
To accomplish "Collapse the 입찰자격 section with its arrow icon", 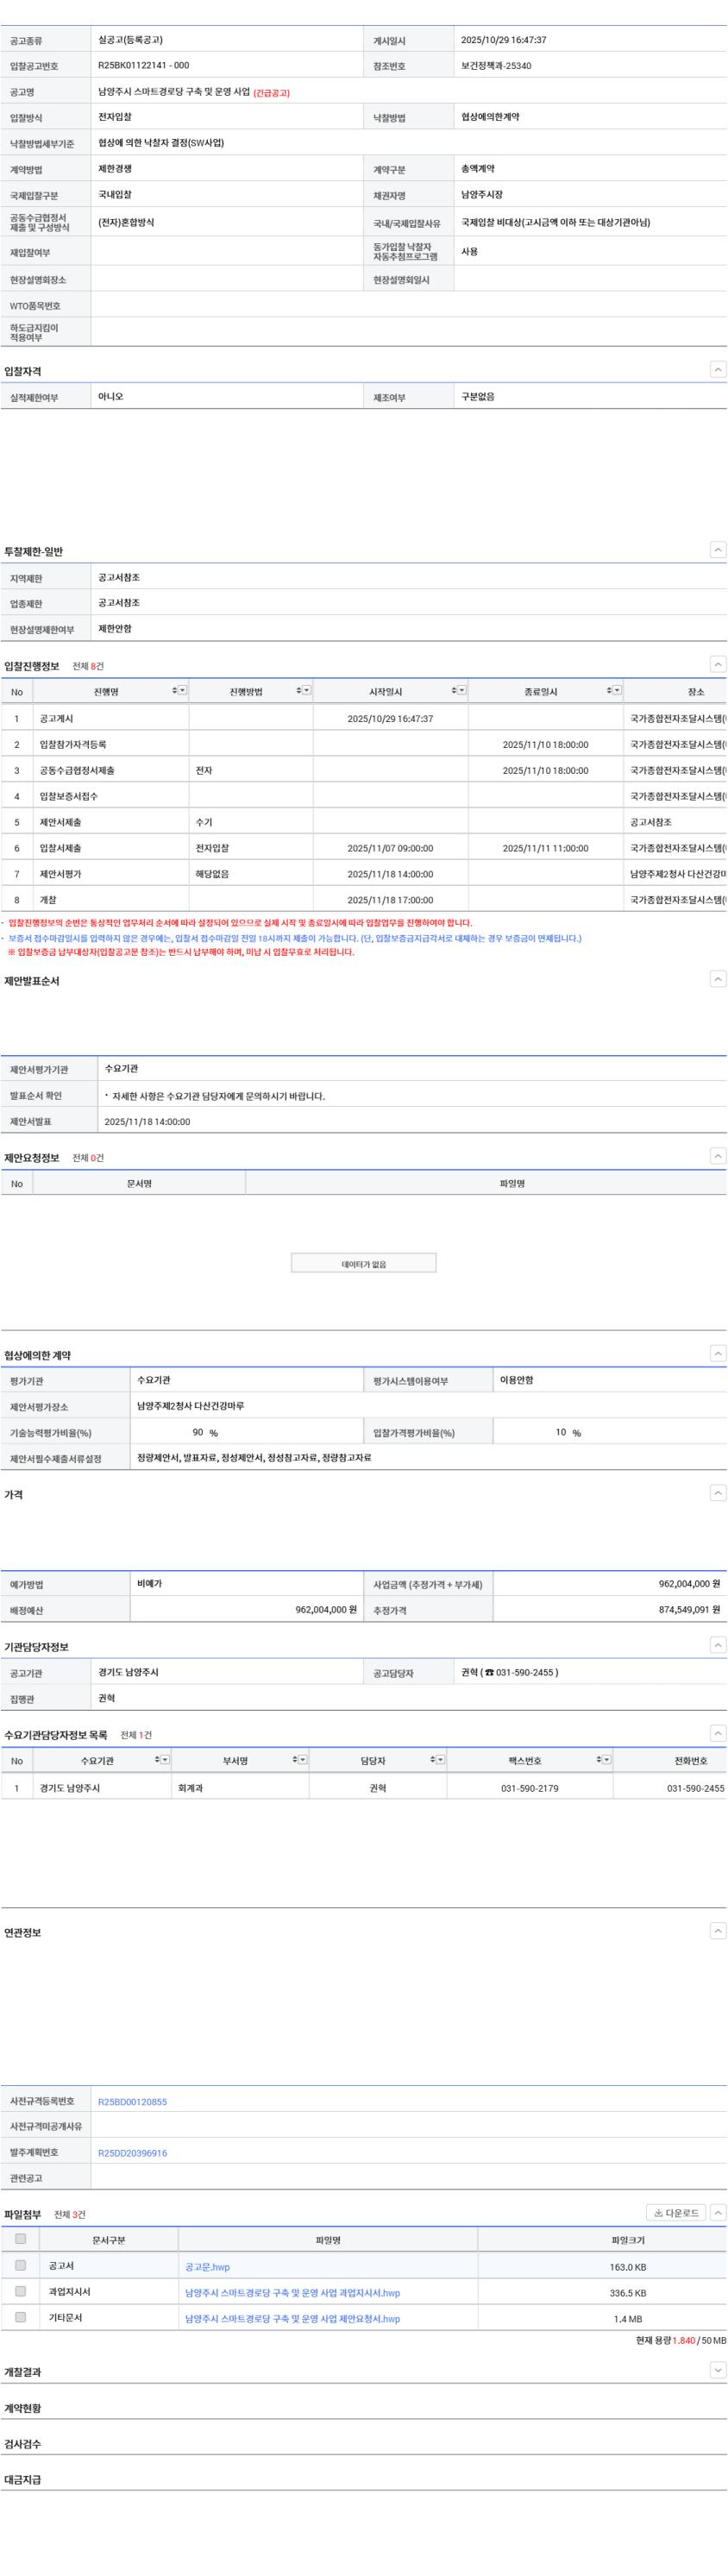I will [717, 370].
